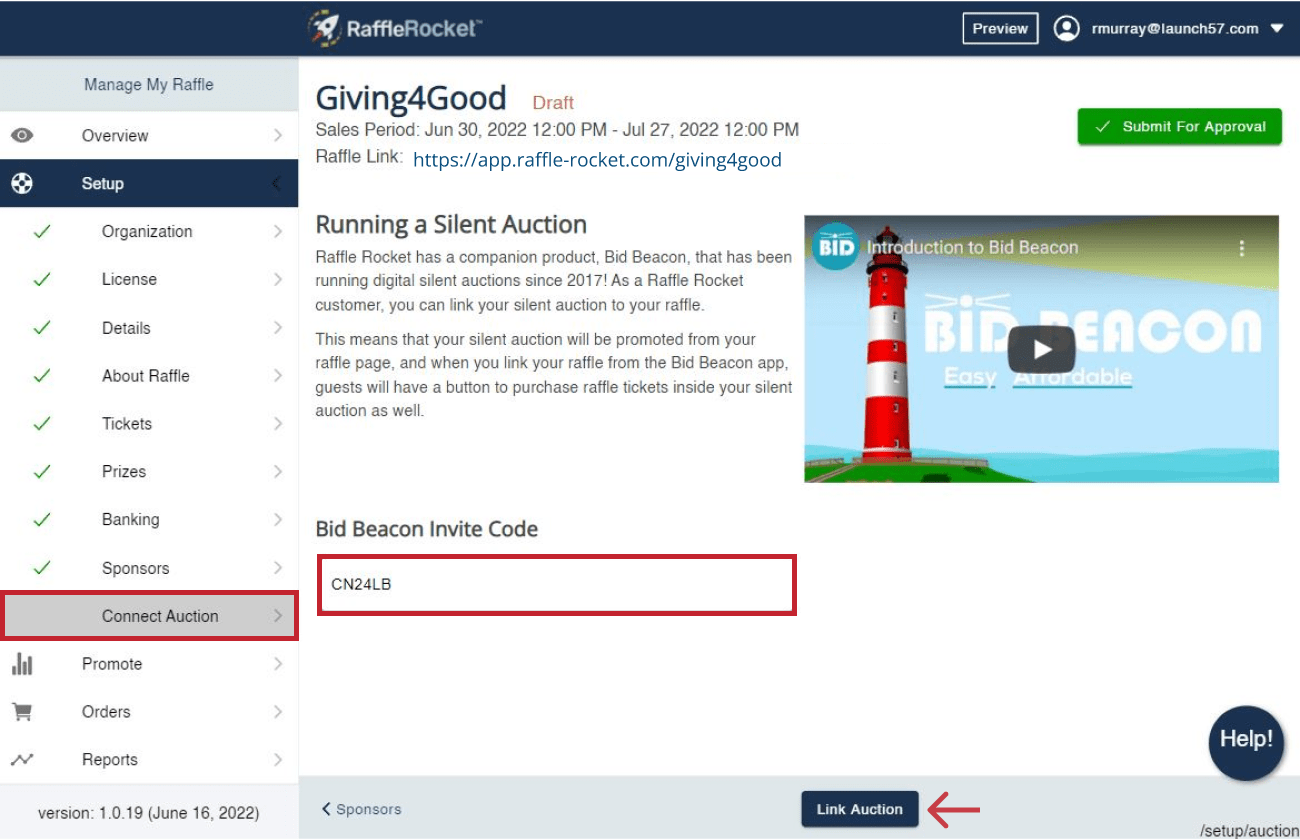Screen dimensions: 1300x840
Task: Click the Giving4Good raffle title
Action: [411, 98]
